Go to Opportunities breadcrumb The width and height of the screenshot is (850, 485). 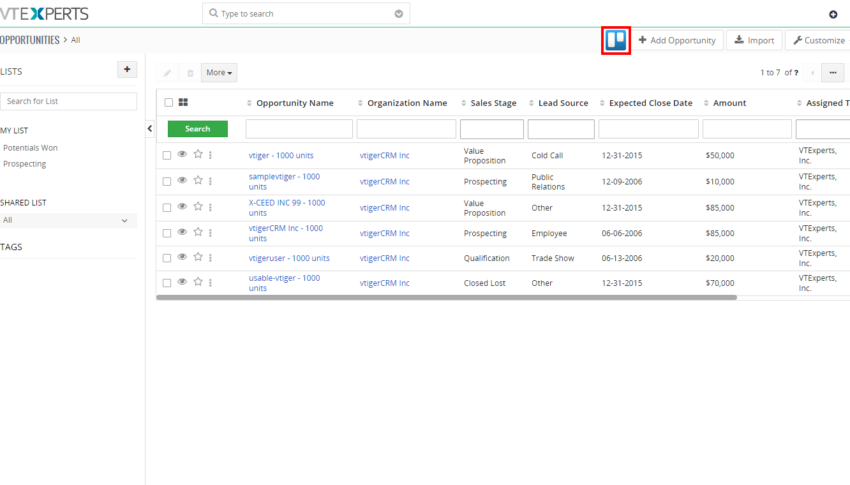(x=30, y=40)
